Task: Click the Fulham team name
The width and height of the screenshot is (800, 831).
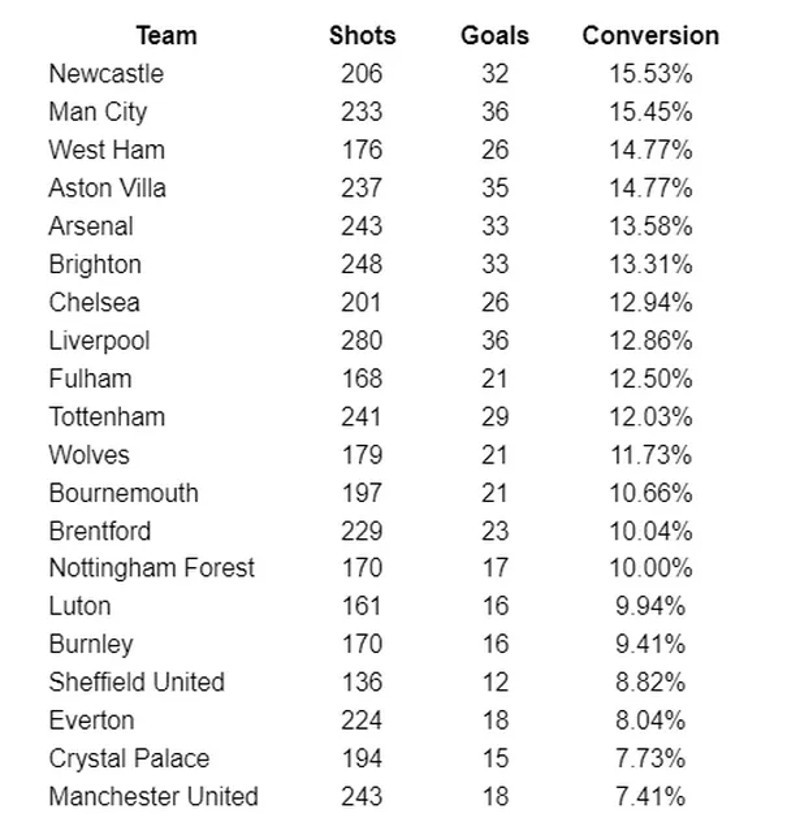Action: pyautogui.click(x=90, y=379)
